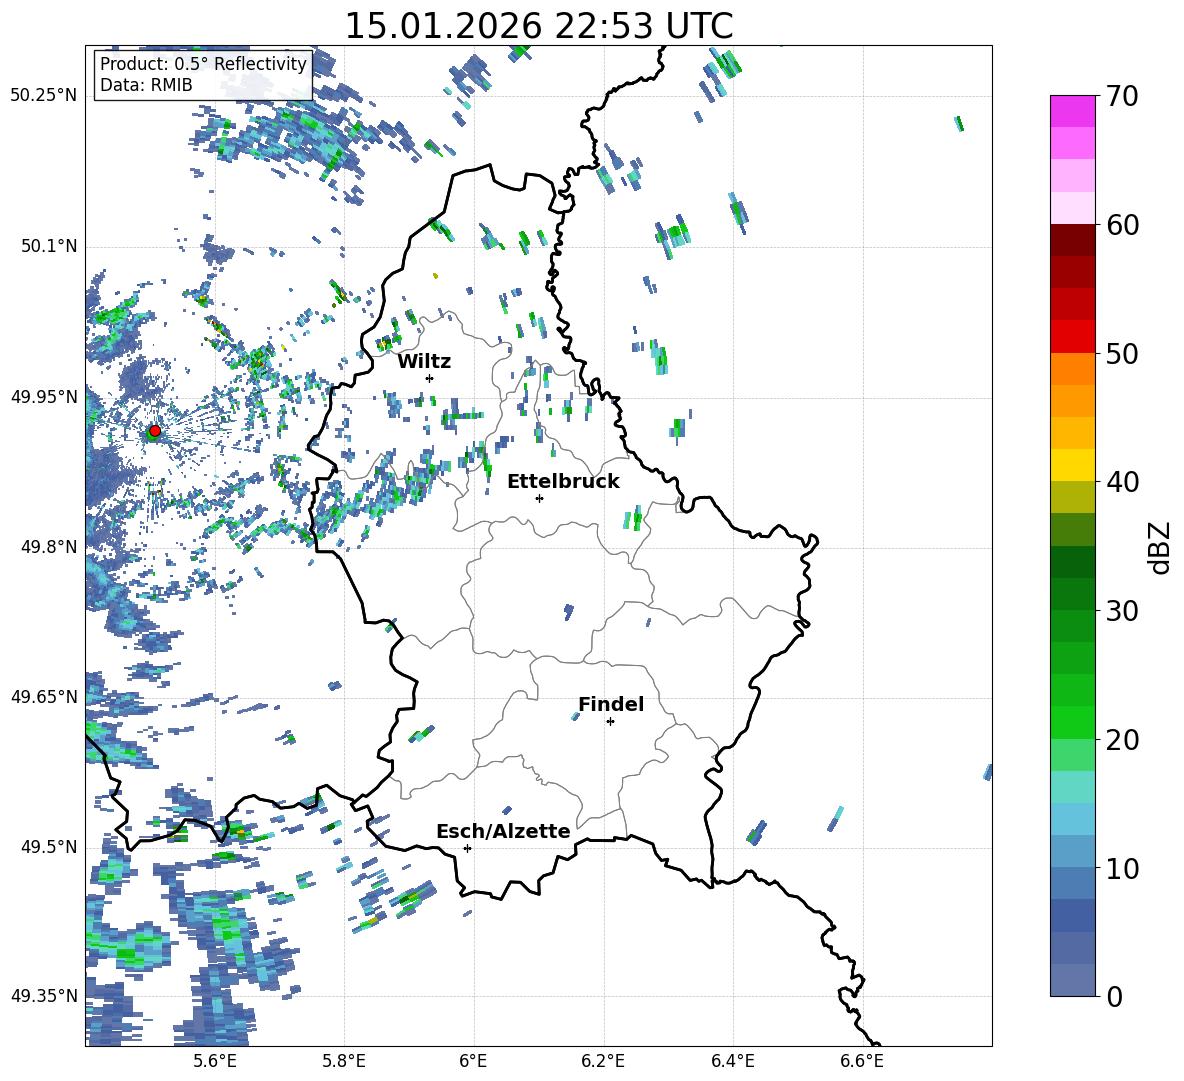Click the bright red 50 dBZ color band

[1072, 337]
